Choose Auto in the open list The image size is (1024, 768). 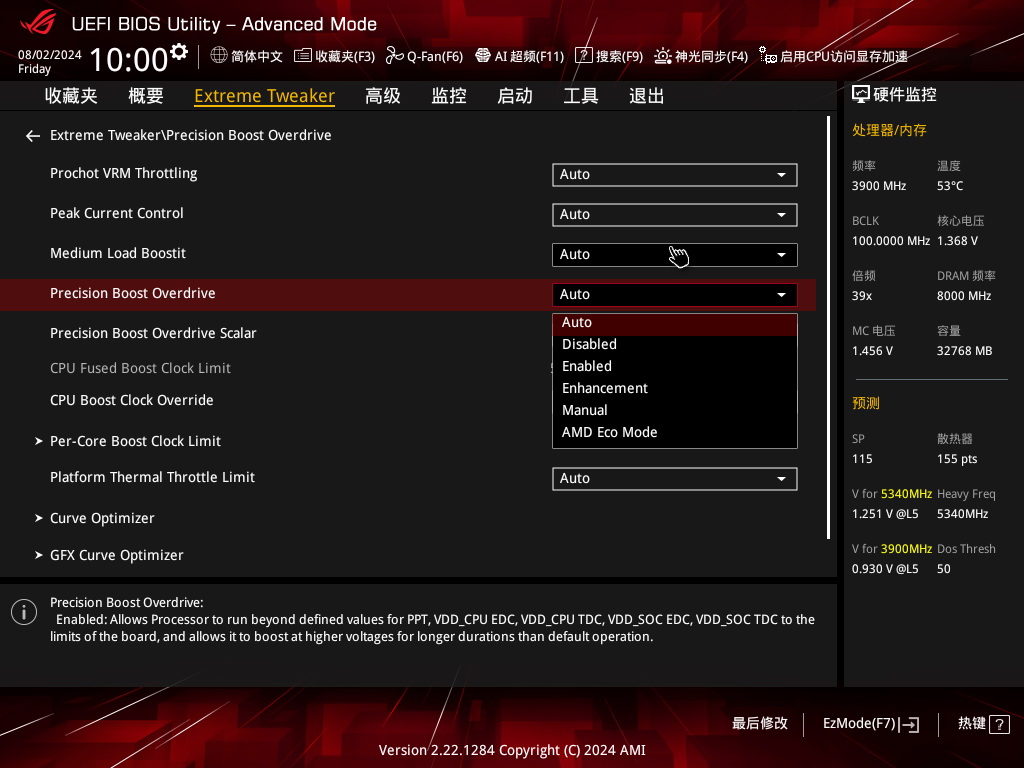pos(675,323)
